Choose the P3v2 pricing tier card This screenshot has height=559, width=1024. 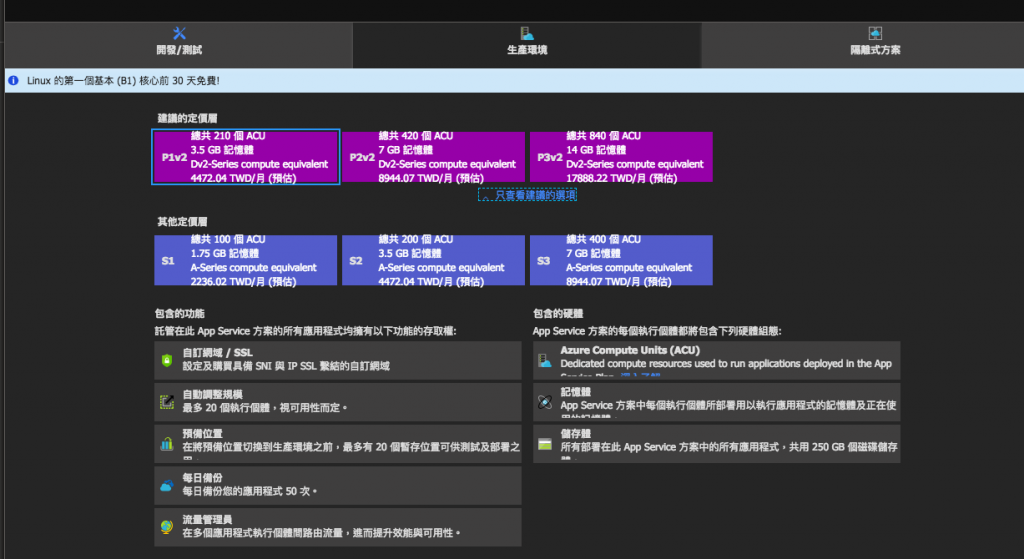click(621, 157)
